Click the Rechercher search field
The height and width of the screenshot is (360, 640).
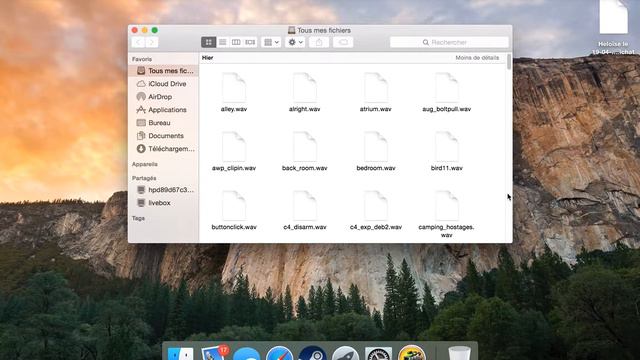449,42
